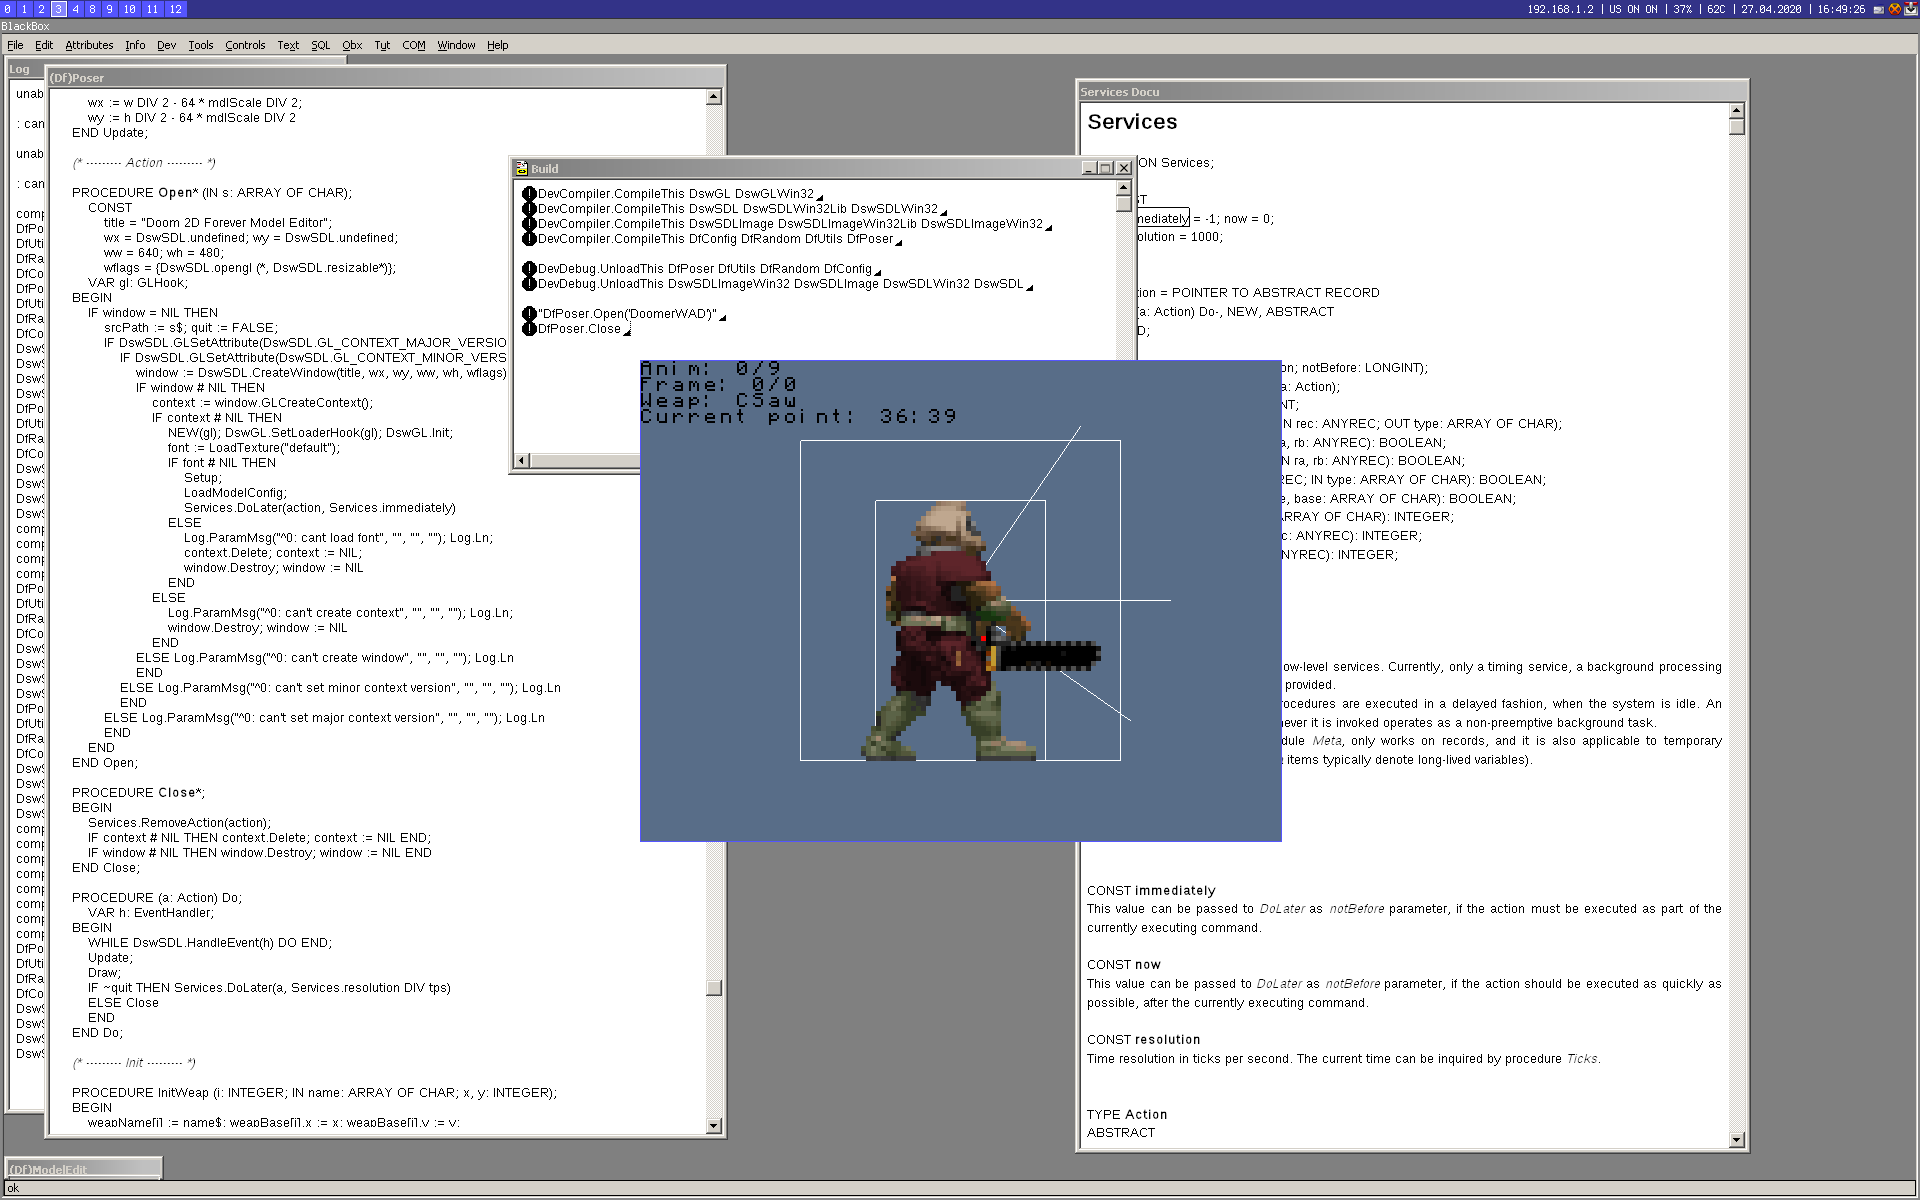The image size is (1920, 1200).
Task: Click the 192.168.1.2 address in top bar
Action: (1560, 9)
